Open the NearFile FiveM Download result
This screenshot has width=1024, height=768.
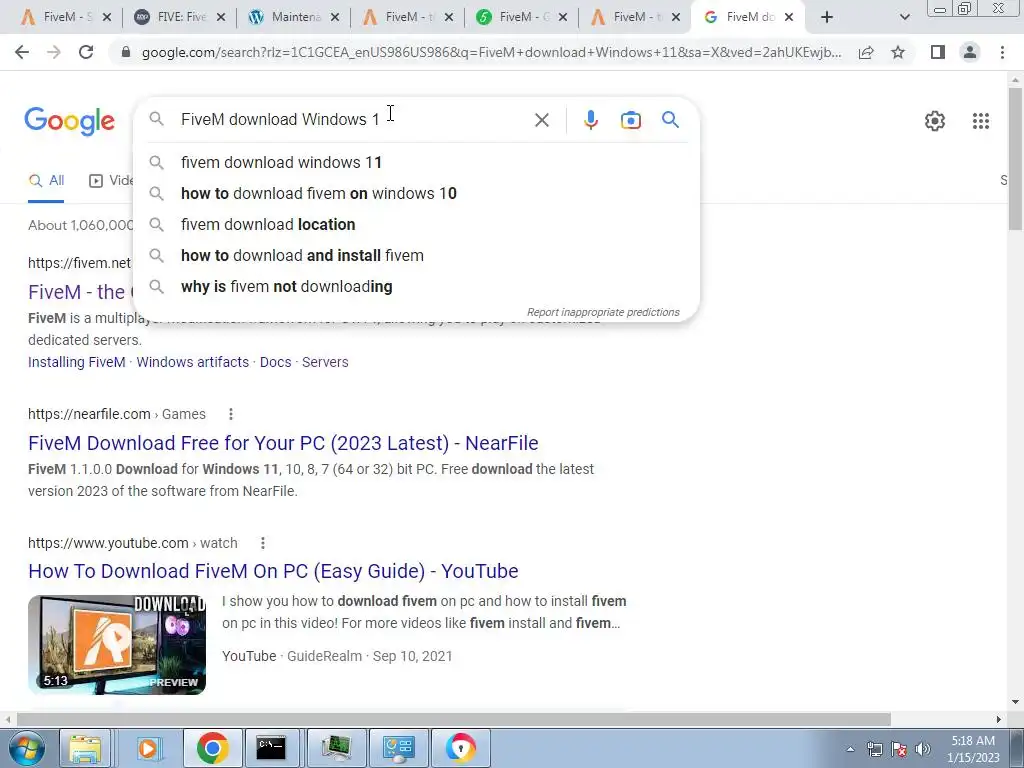click(x=283, y=443)
